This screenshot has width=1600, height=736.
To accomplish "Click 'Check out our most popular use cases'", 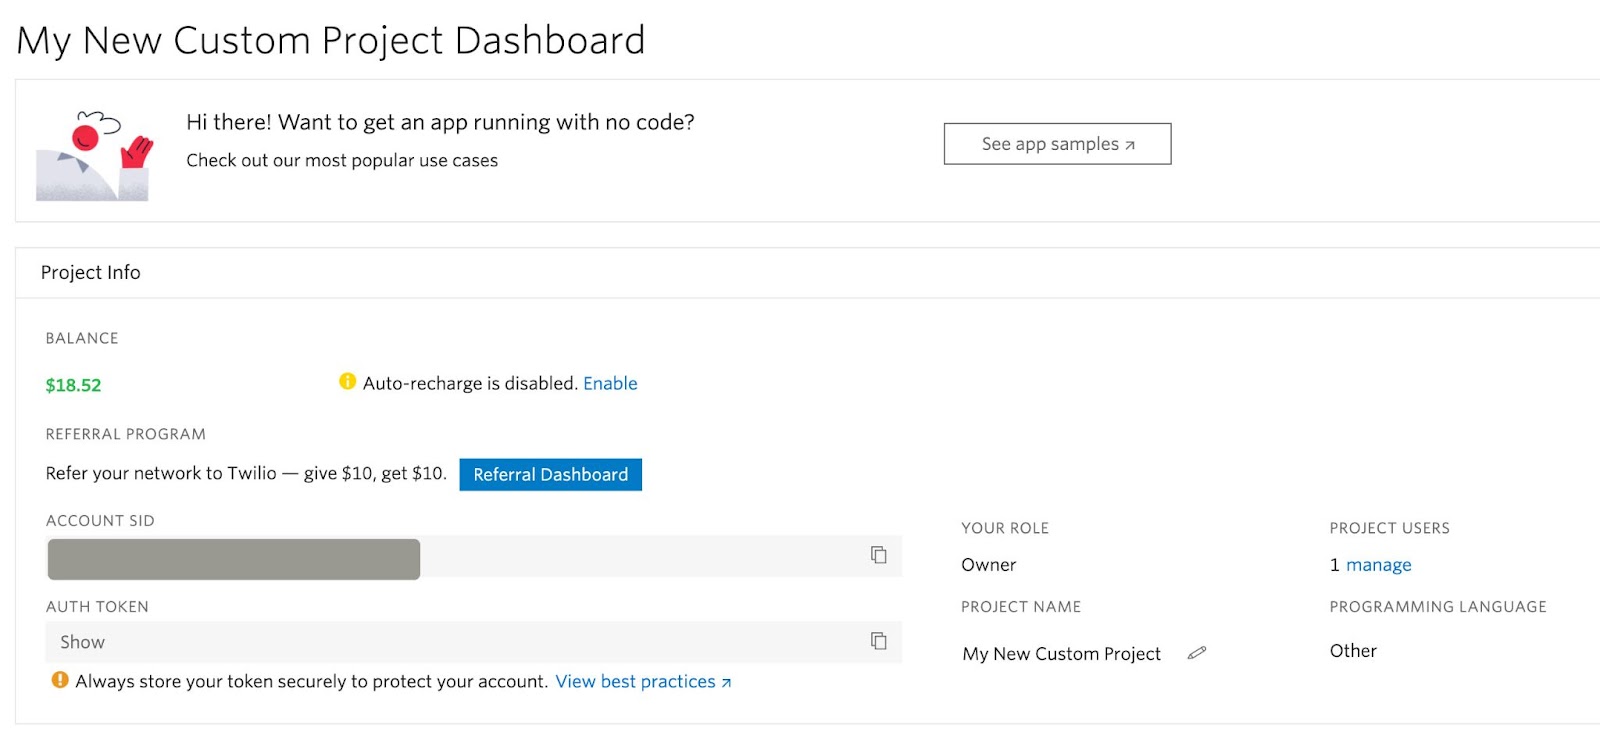I will [x=342, y=160].
